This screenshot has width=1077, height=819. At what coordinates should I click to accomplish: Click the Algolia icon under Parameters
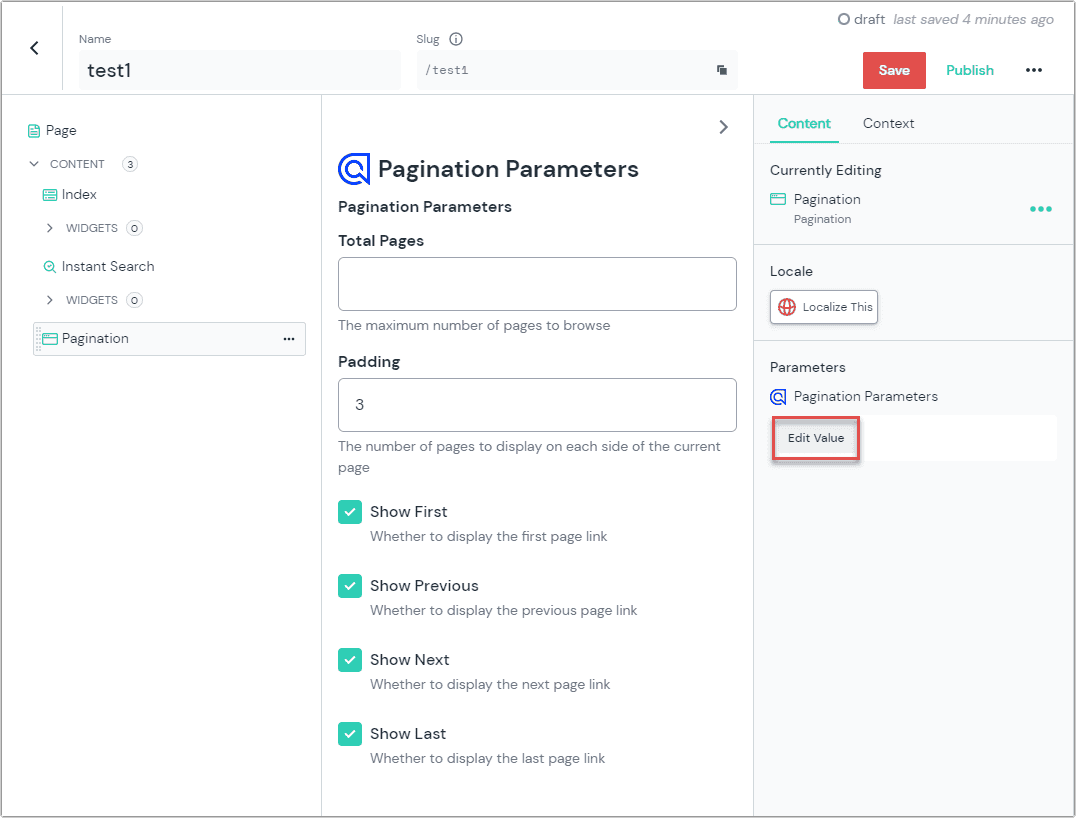778,397
